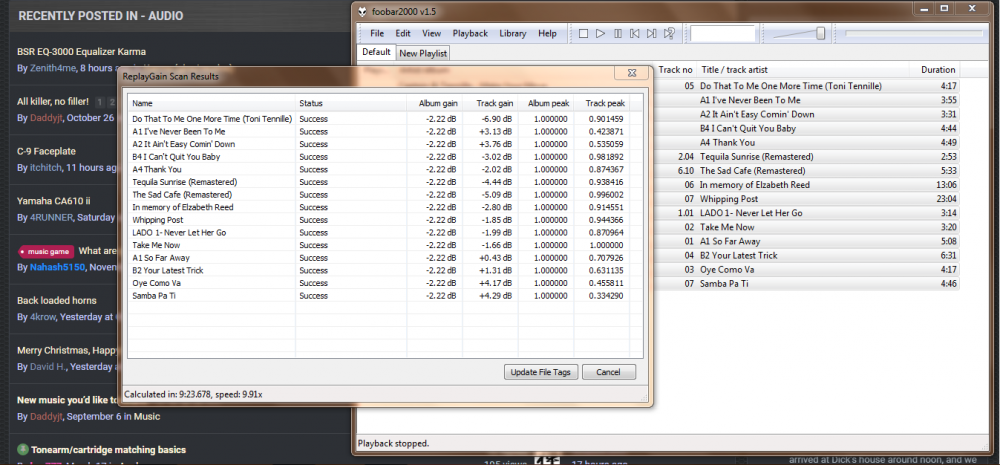The height and width of the screenshot is (465, 1000).
Task: Open the Library menu
Action: tap(512, 34)
